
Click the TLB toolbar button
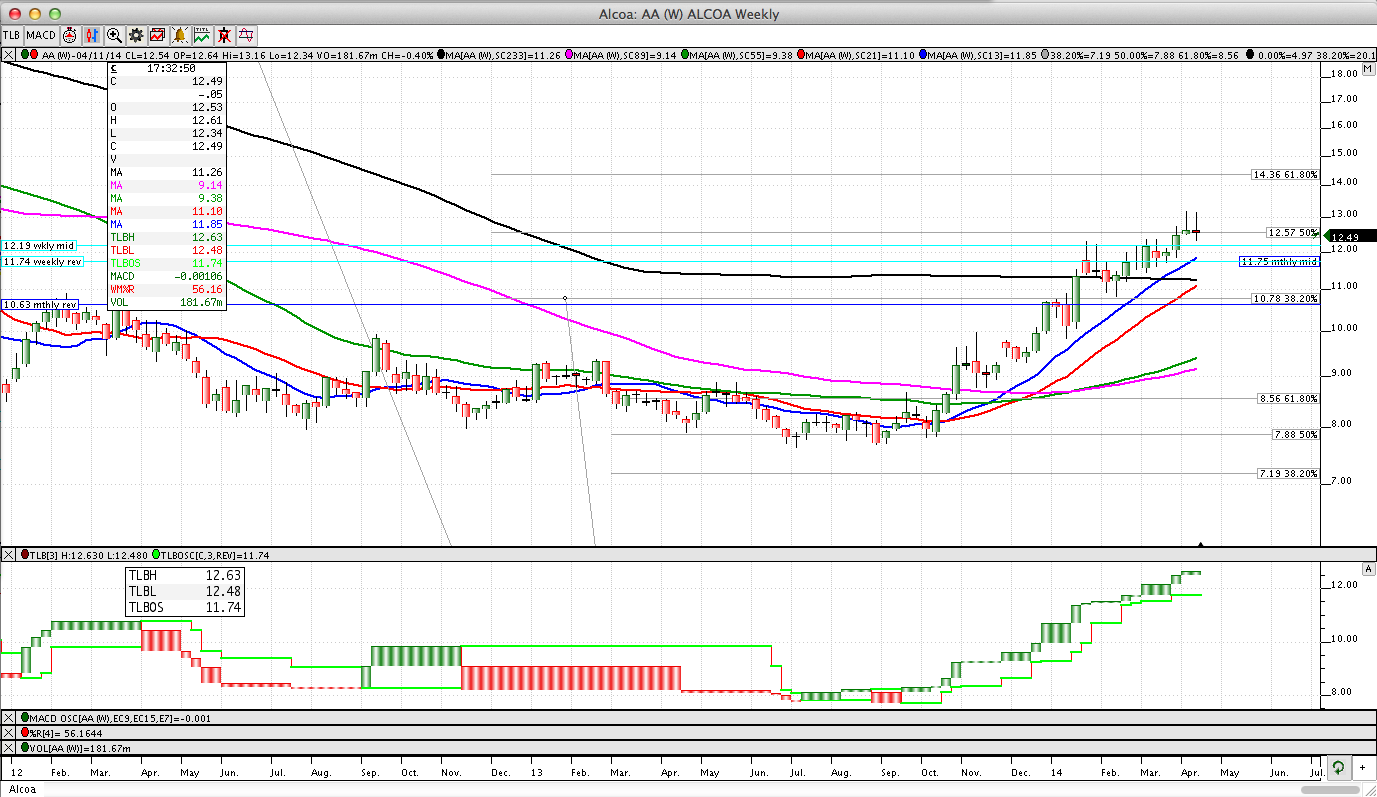point(12,35)
